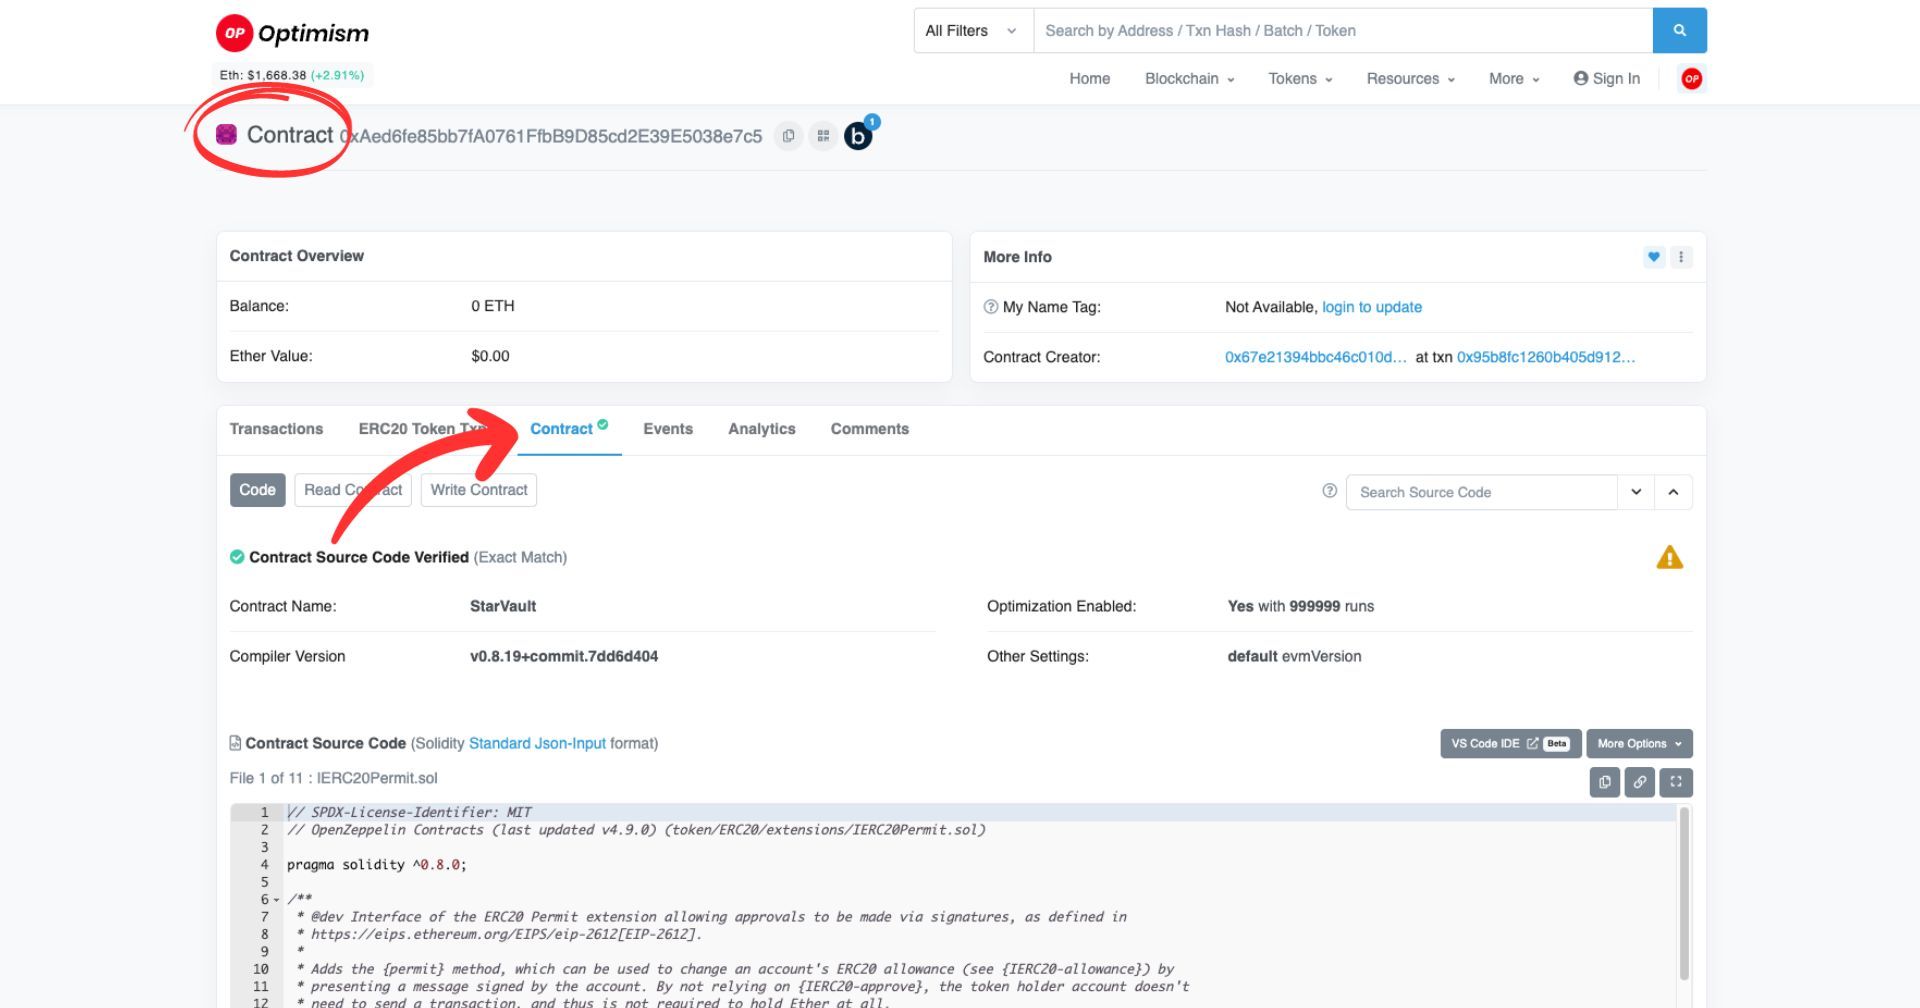Click contract name StarVault

pos(503,606)
